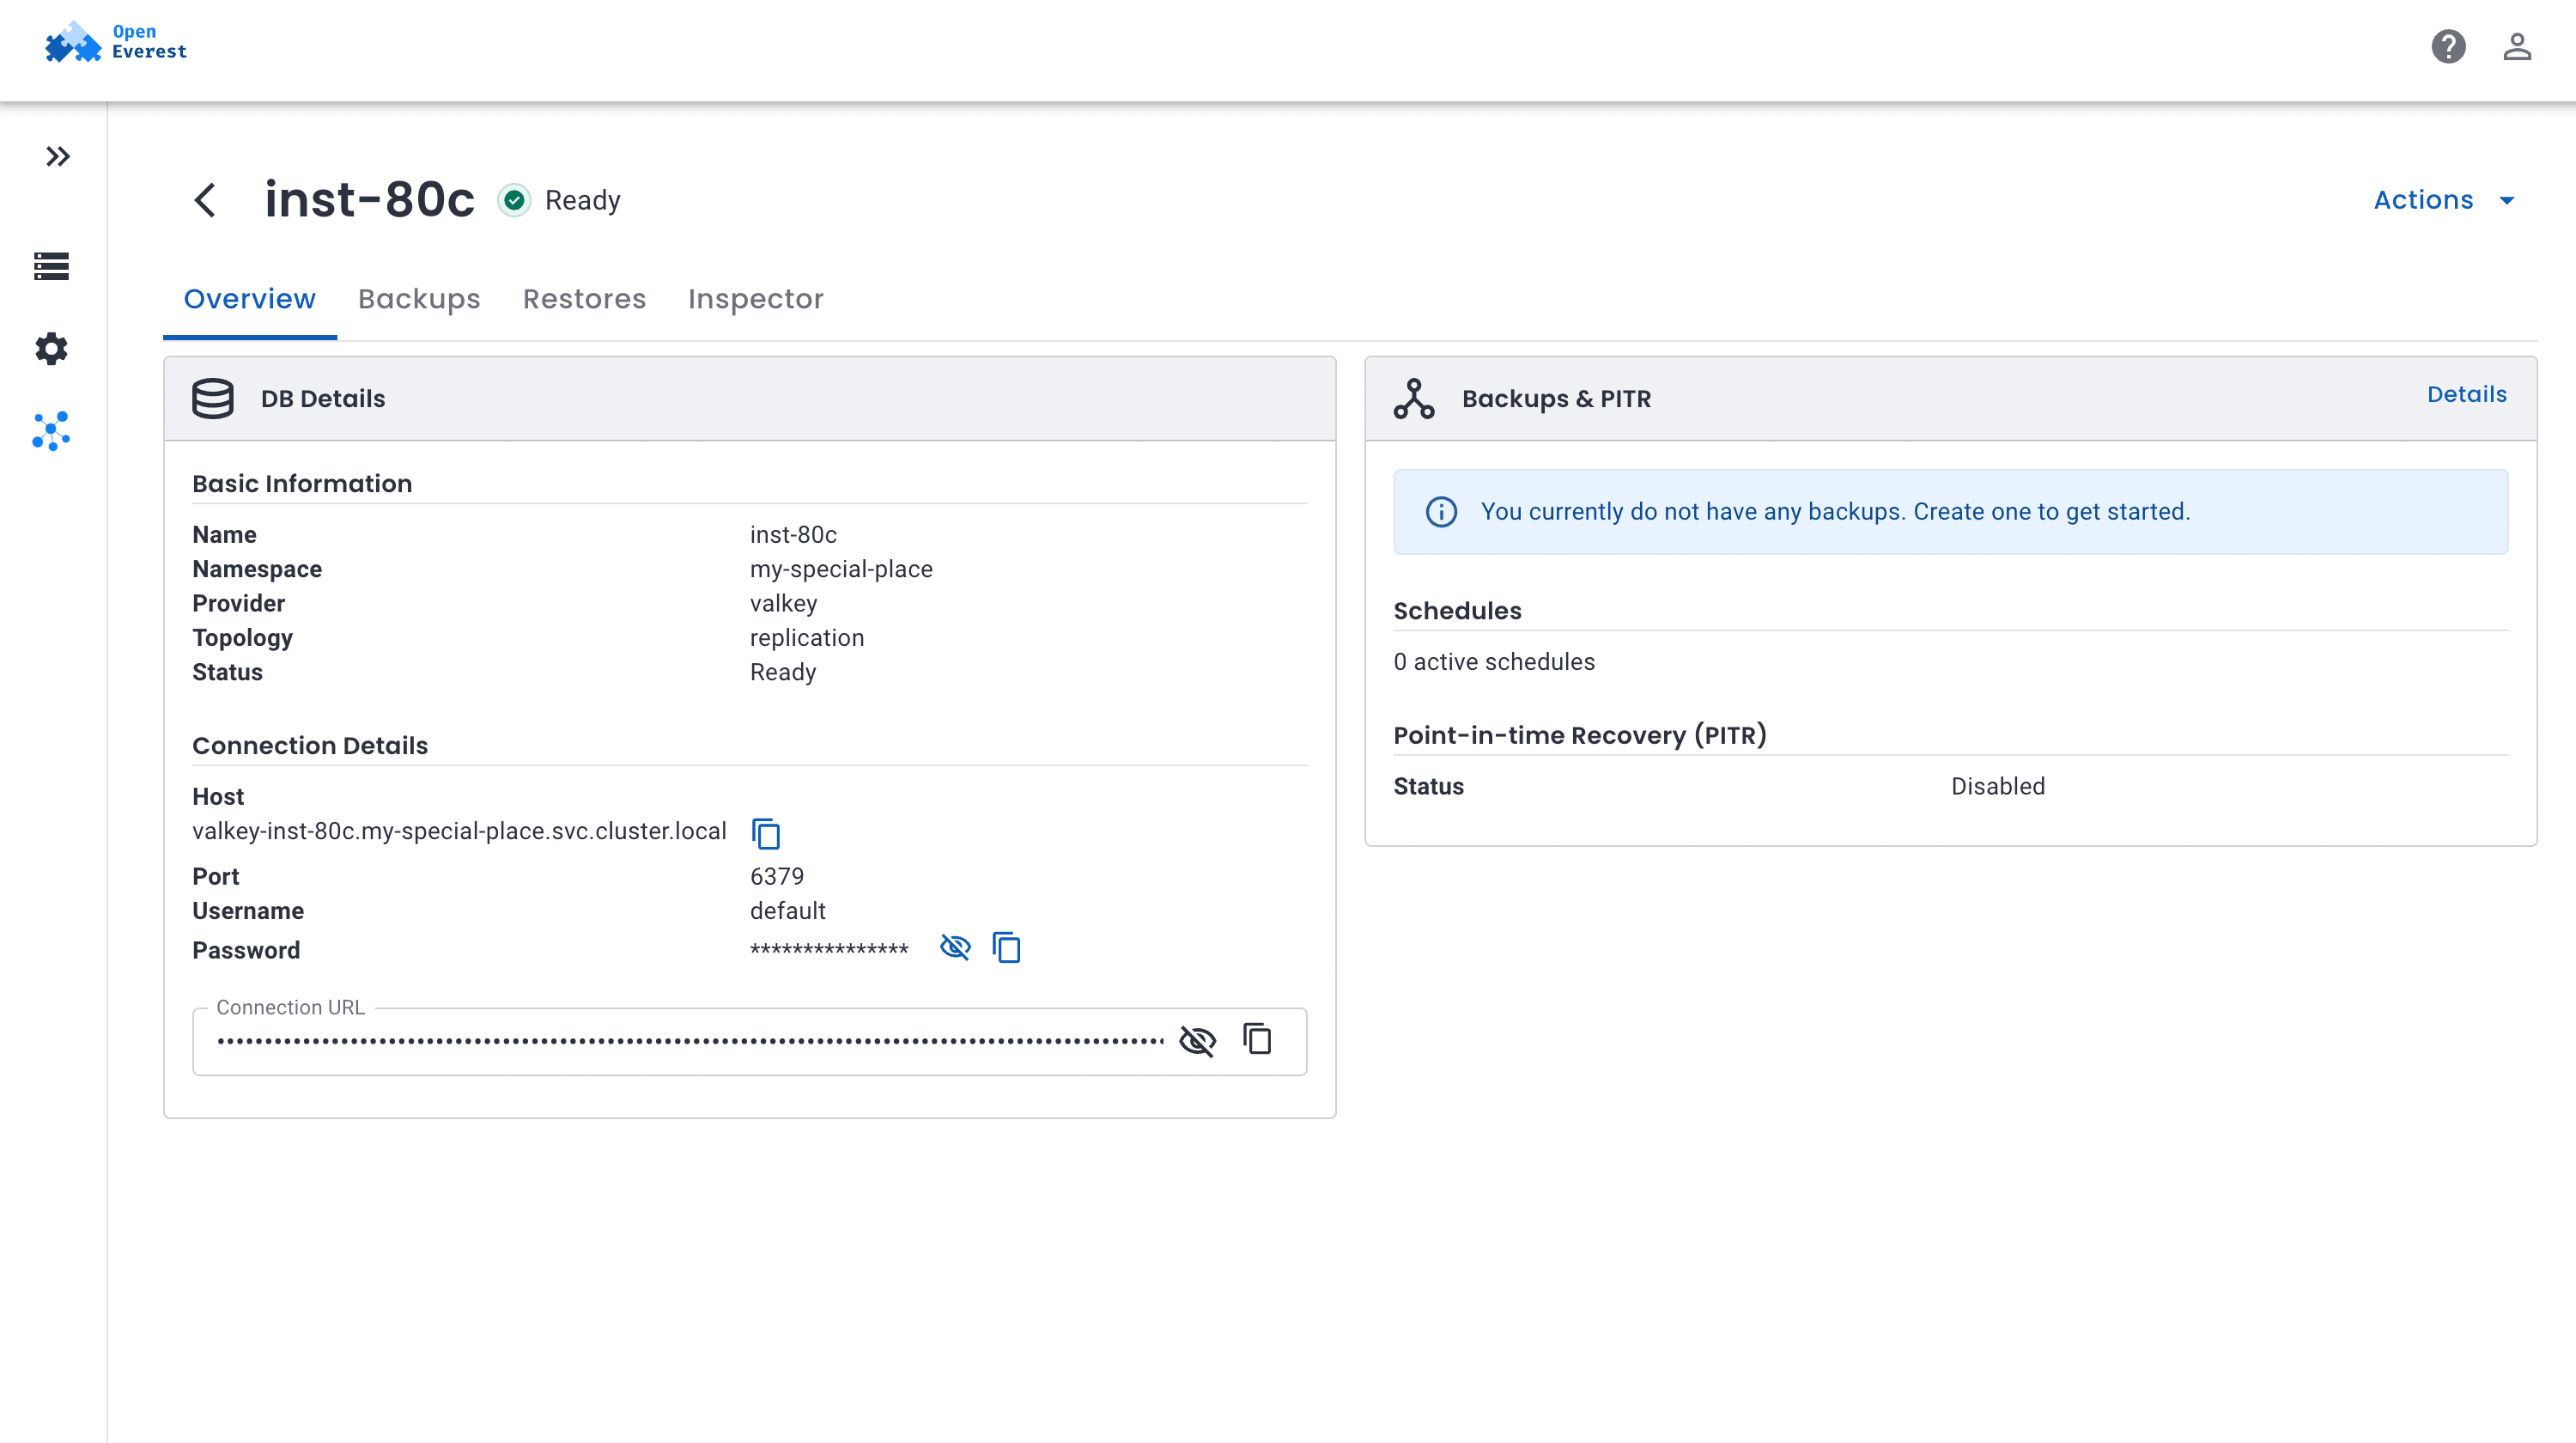Click the Backups & PITR tree icon
Image resolution: width=2576 pixels, height=1443 pixels.
(x=1414, y=399)
